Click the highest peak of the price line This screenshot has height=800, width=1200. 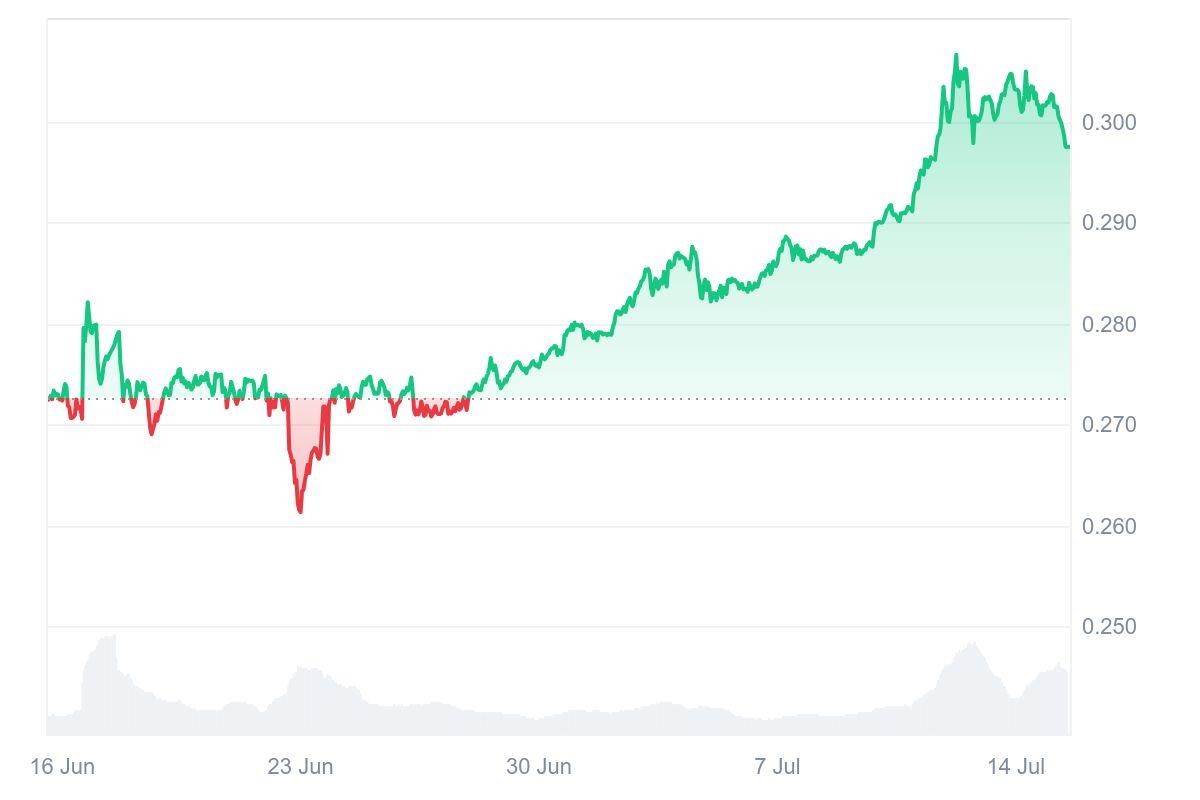956,56
